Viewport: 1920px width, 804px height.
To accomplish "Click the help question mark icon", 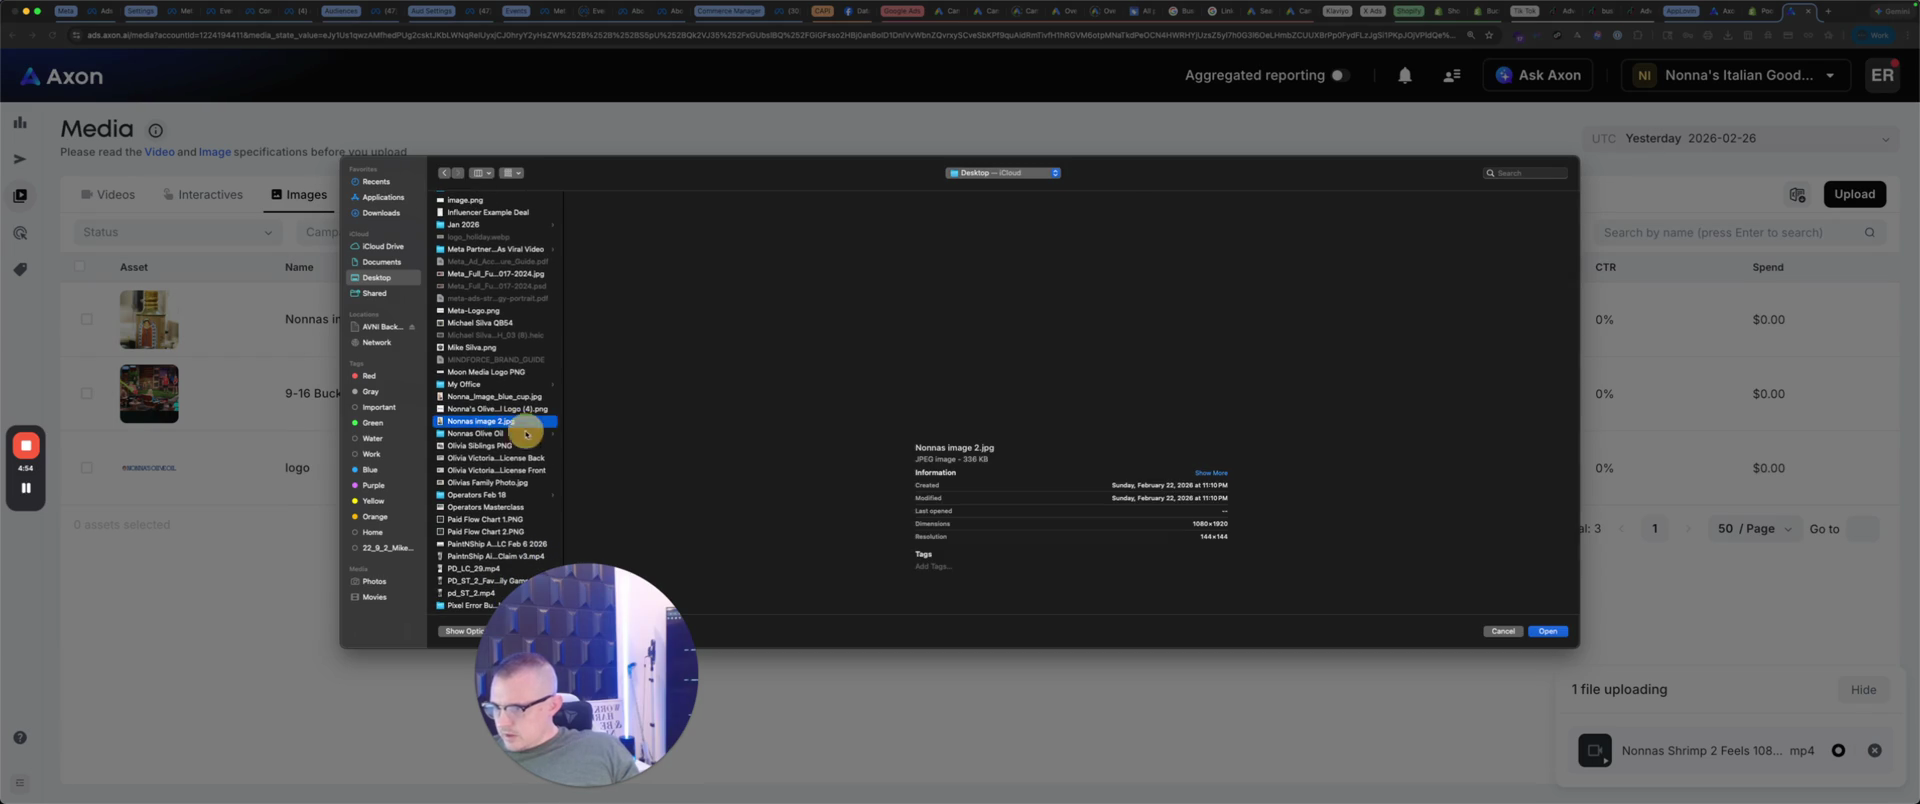I will pos(20,738).
